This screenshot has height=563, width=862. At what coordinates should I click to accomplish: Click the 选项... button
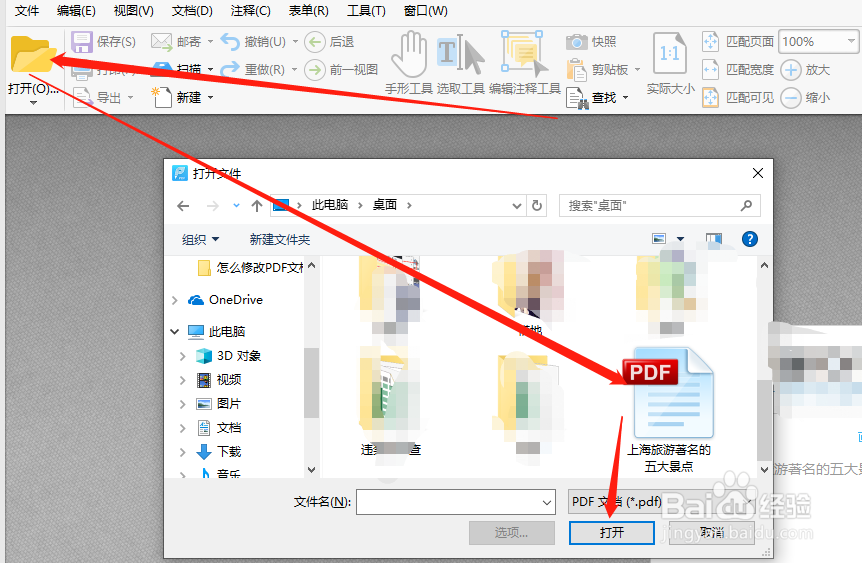[511, 532]
